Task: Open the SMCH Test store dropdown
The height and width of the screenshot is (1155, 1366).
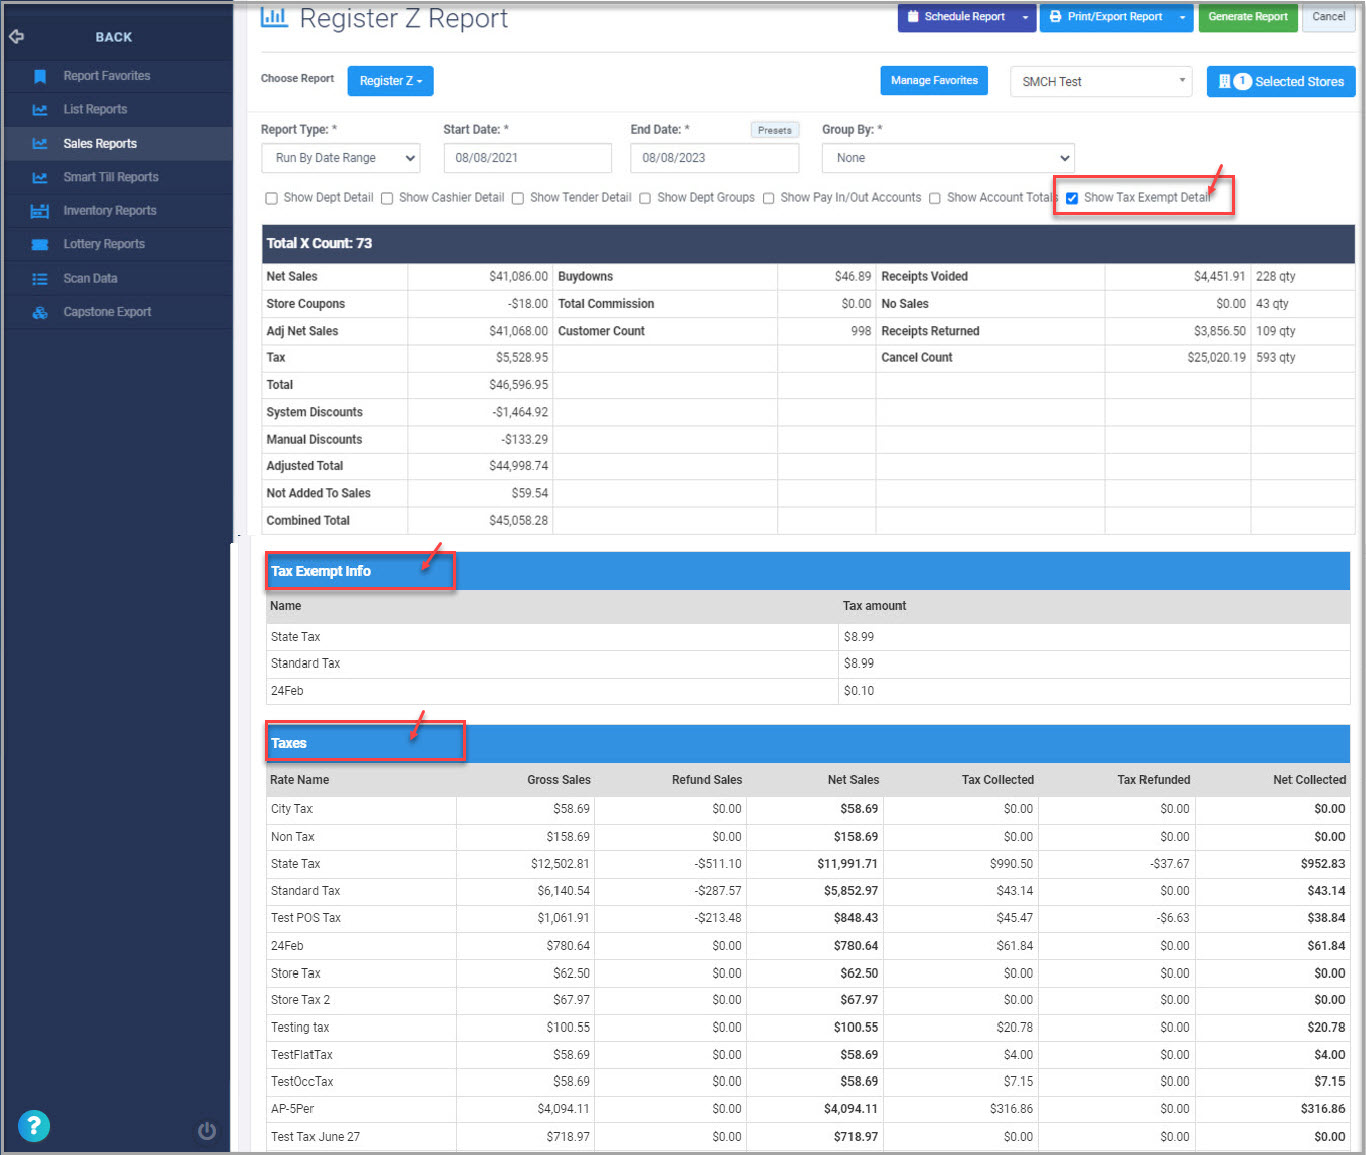Action: click(1101, 82)
